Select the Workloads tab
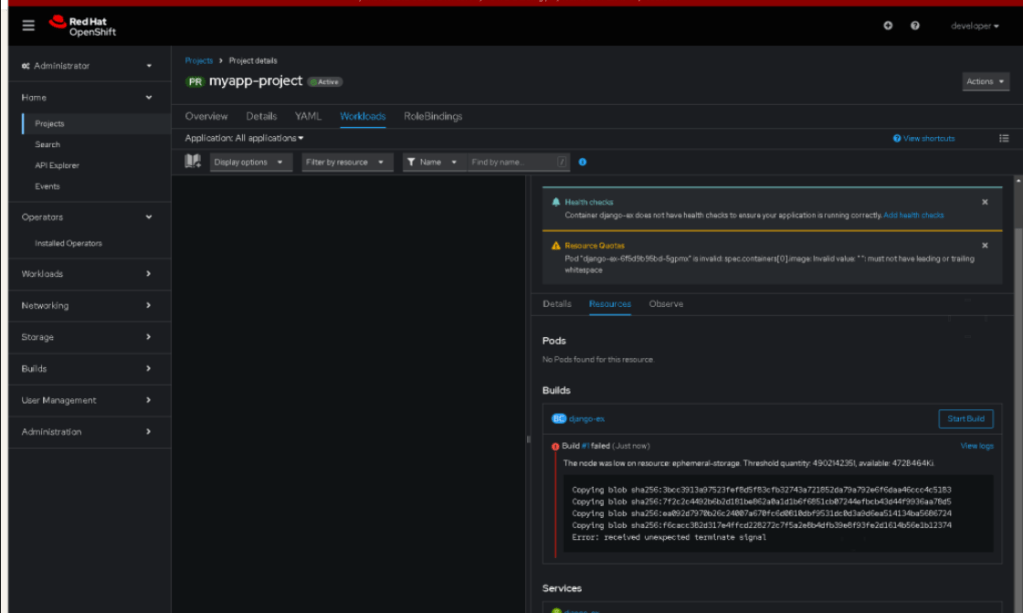This screenshot has width=1023, height=613. coord(363,116)
